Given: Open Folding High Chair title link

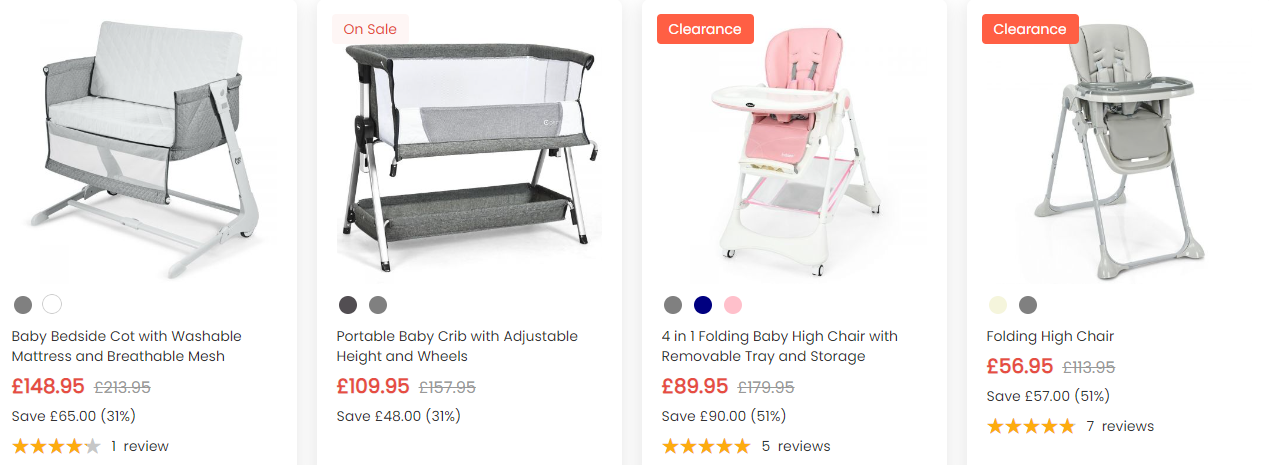Looking at the screenshot, I should click(1050, 336).
